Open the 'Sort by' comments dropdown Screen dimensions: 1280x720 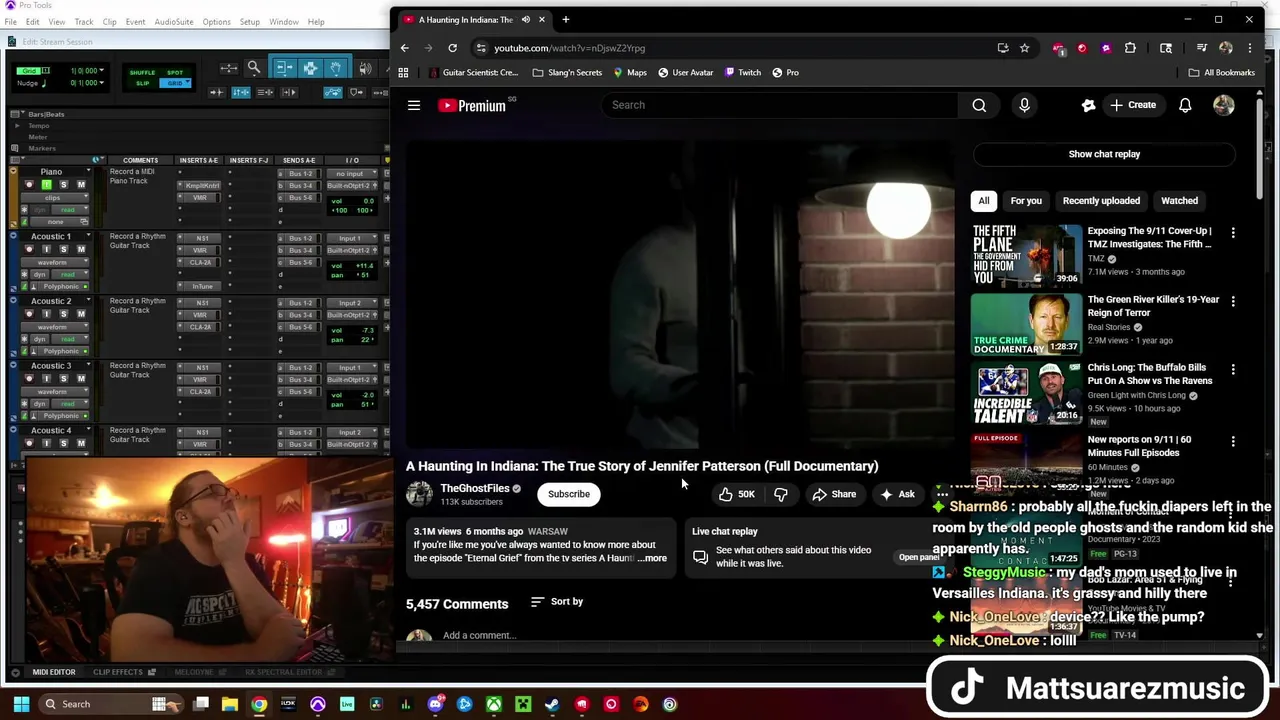coord(557,601)
